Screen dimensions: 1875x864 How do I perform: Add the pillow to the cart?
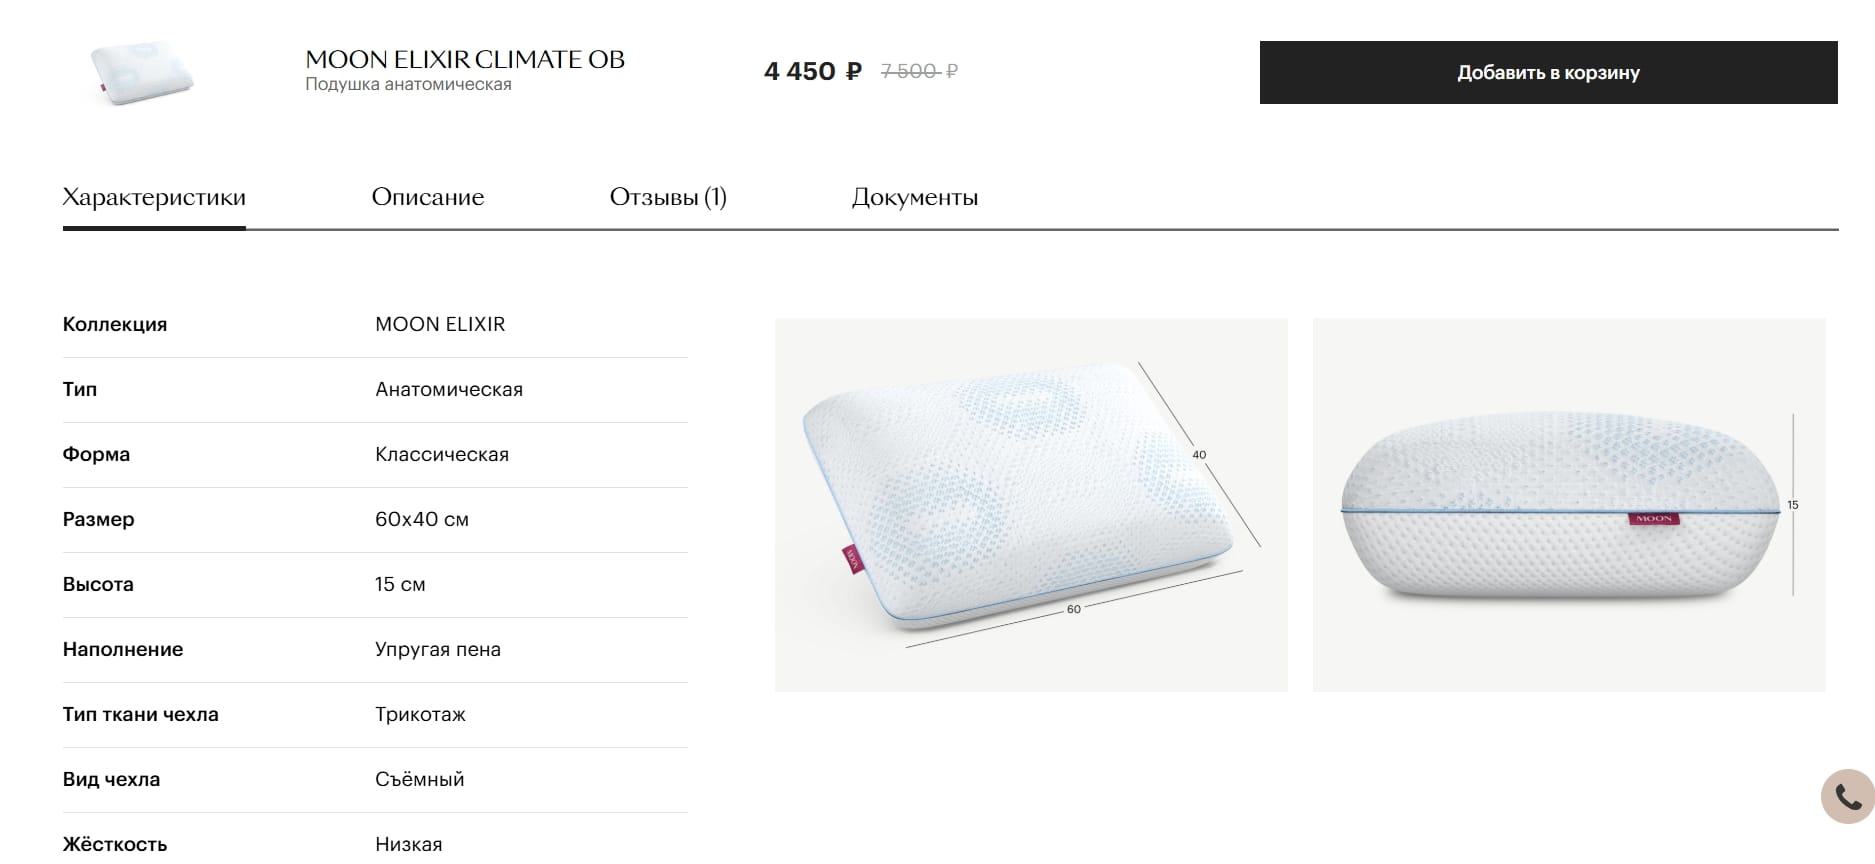click(x=1548, y=72)
